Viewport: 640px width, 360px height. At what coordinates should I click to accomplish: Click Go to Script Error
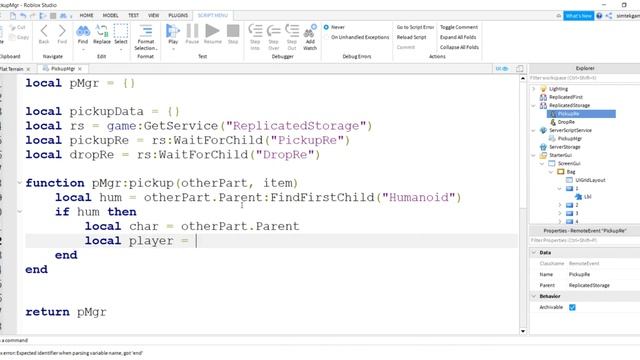pyautogui.click(x=415, y=27)
